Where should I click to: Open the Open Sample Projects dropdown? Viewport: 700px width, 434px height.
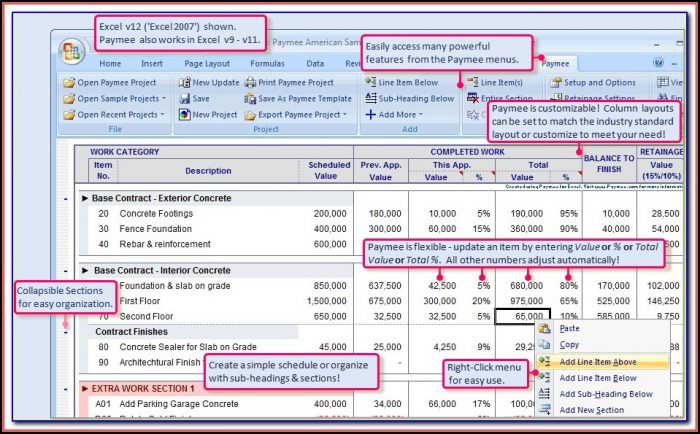pyautogui.click(x=163, y=98)
